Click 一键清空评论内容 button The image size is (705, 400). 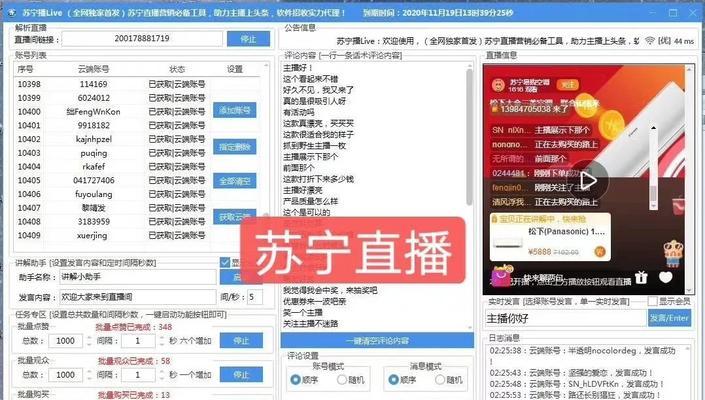tap(377, 341)
